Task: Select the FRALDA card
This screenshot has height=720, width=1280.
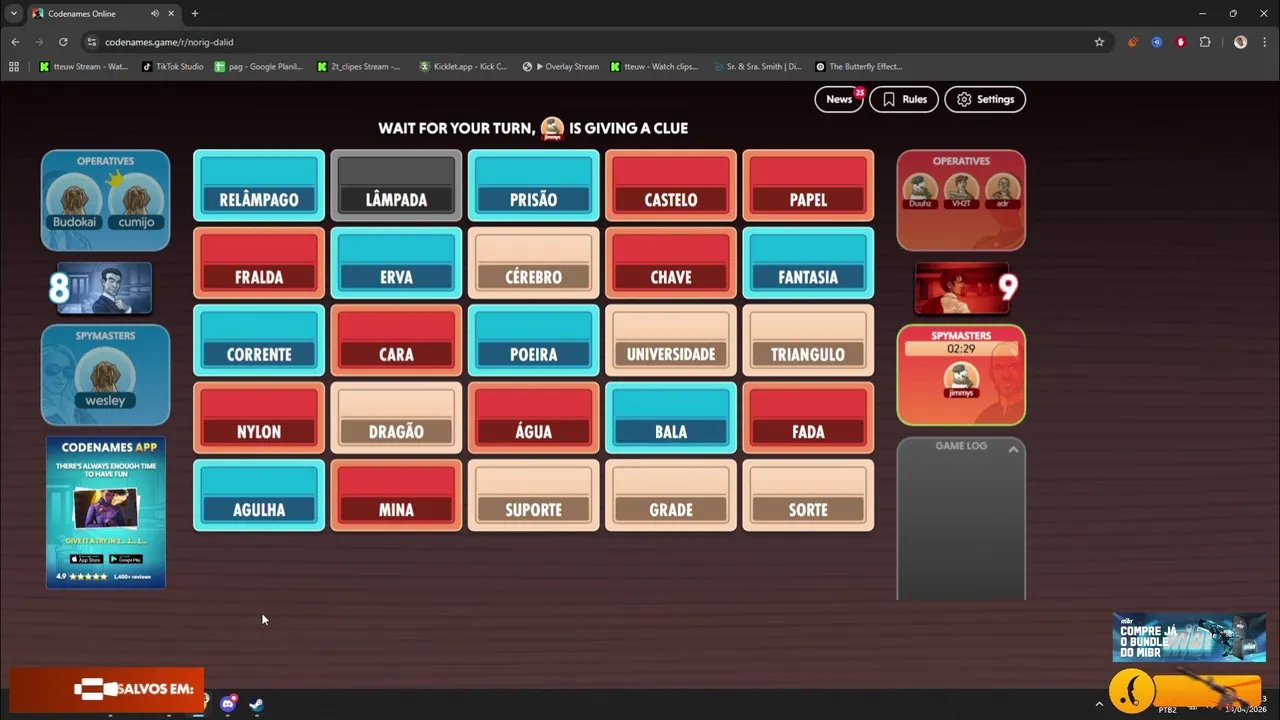Action: pos(259,263)
